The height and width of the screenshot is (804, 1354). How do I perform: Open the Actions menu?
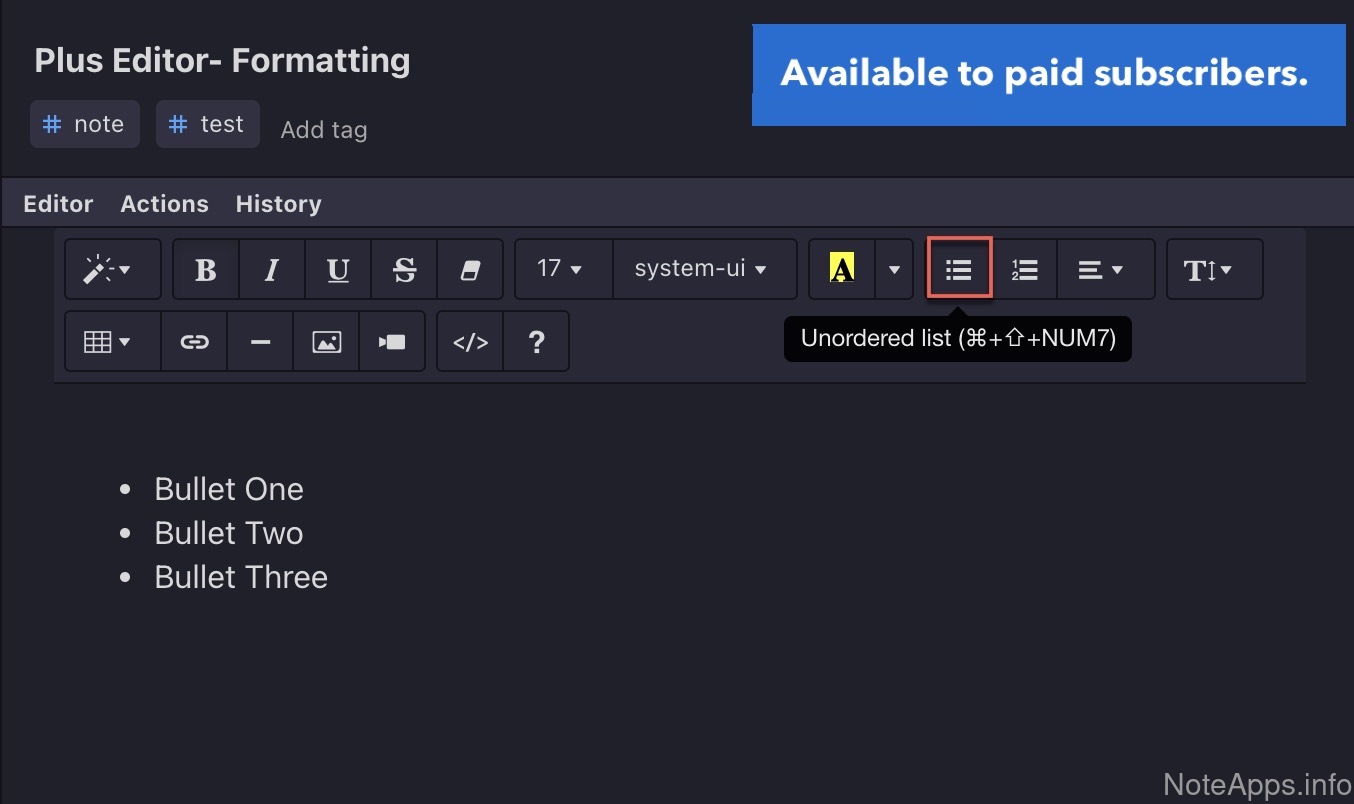point(164,204)
